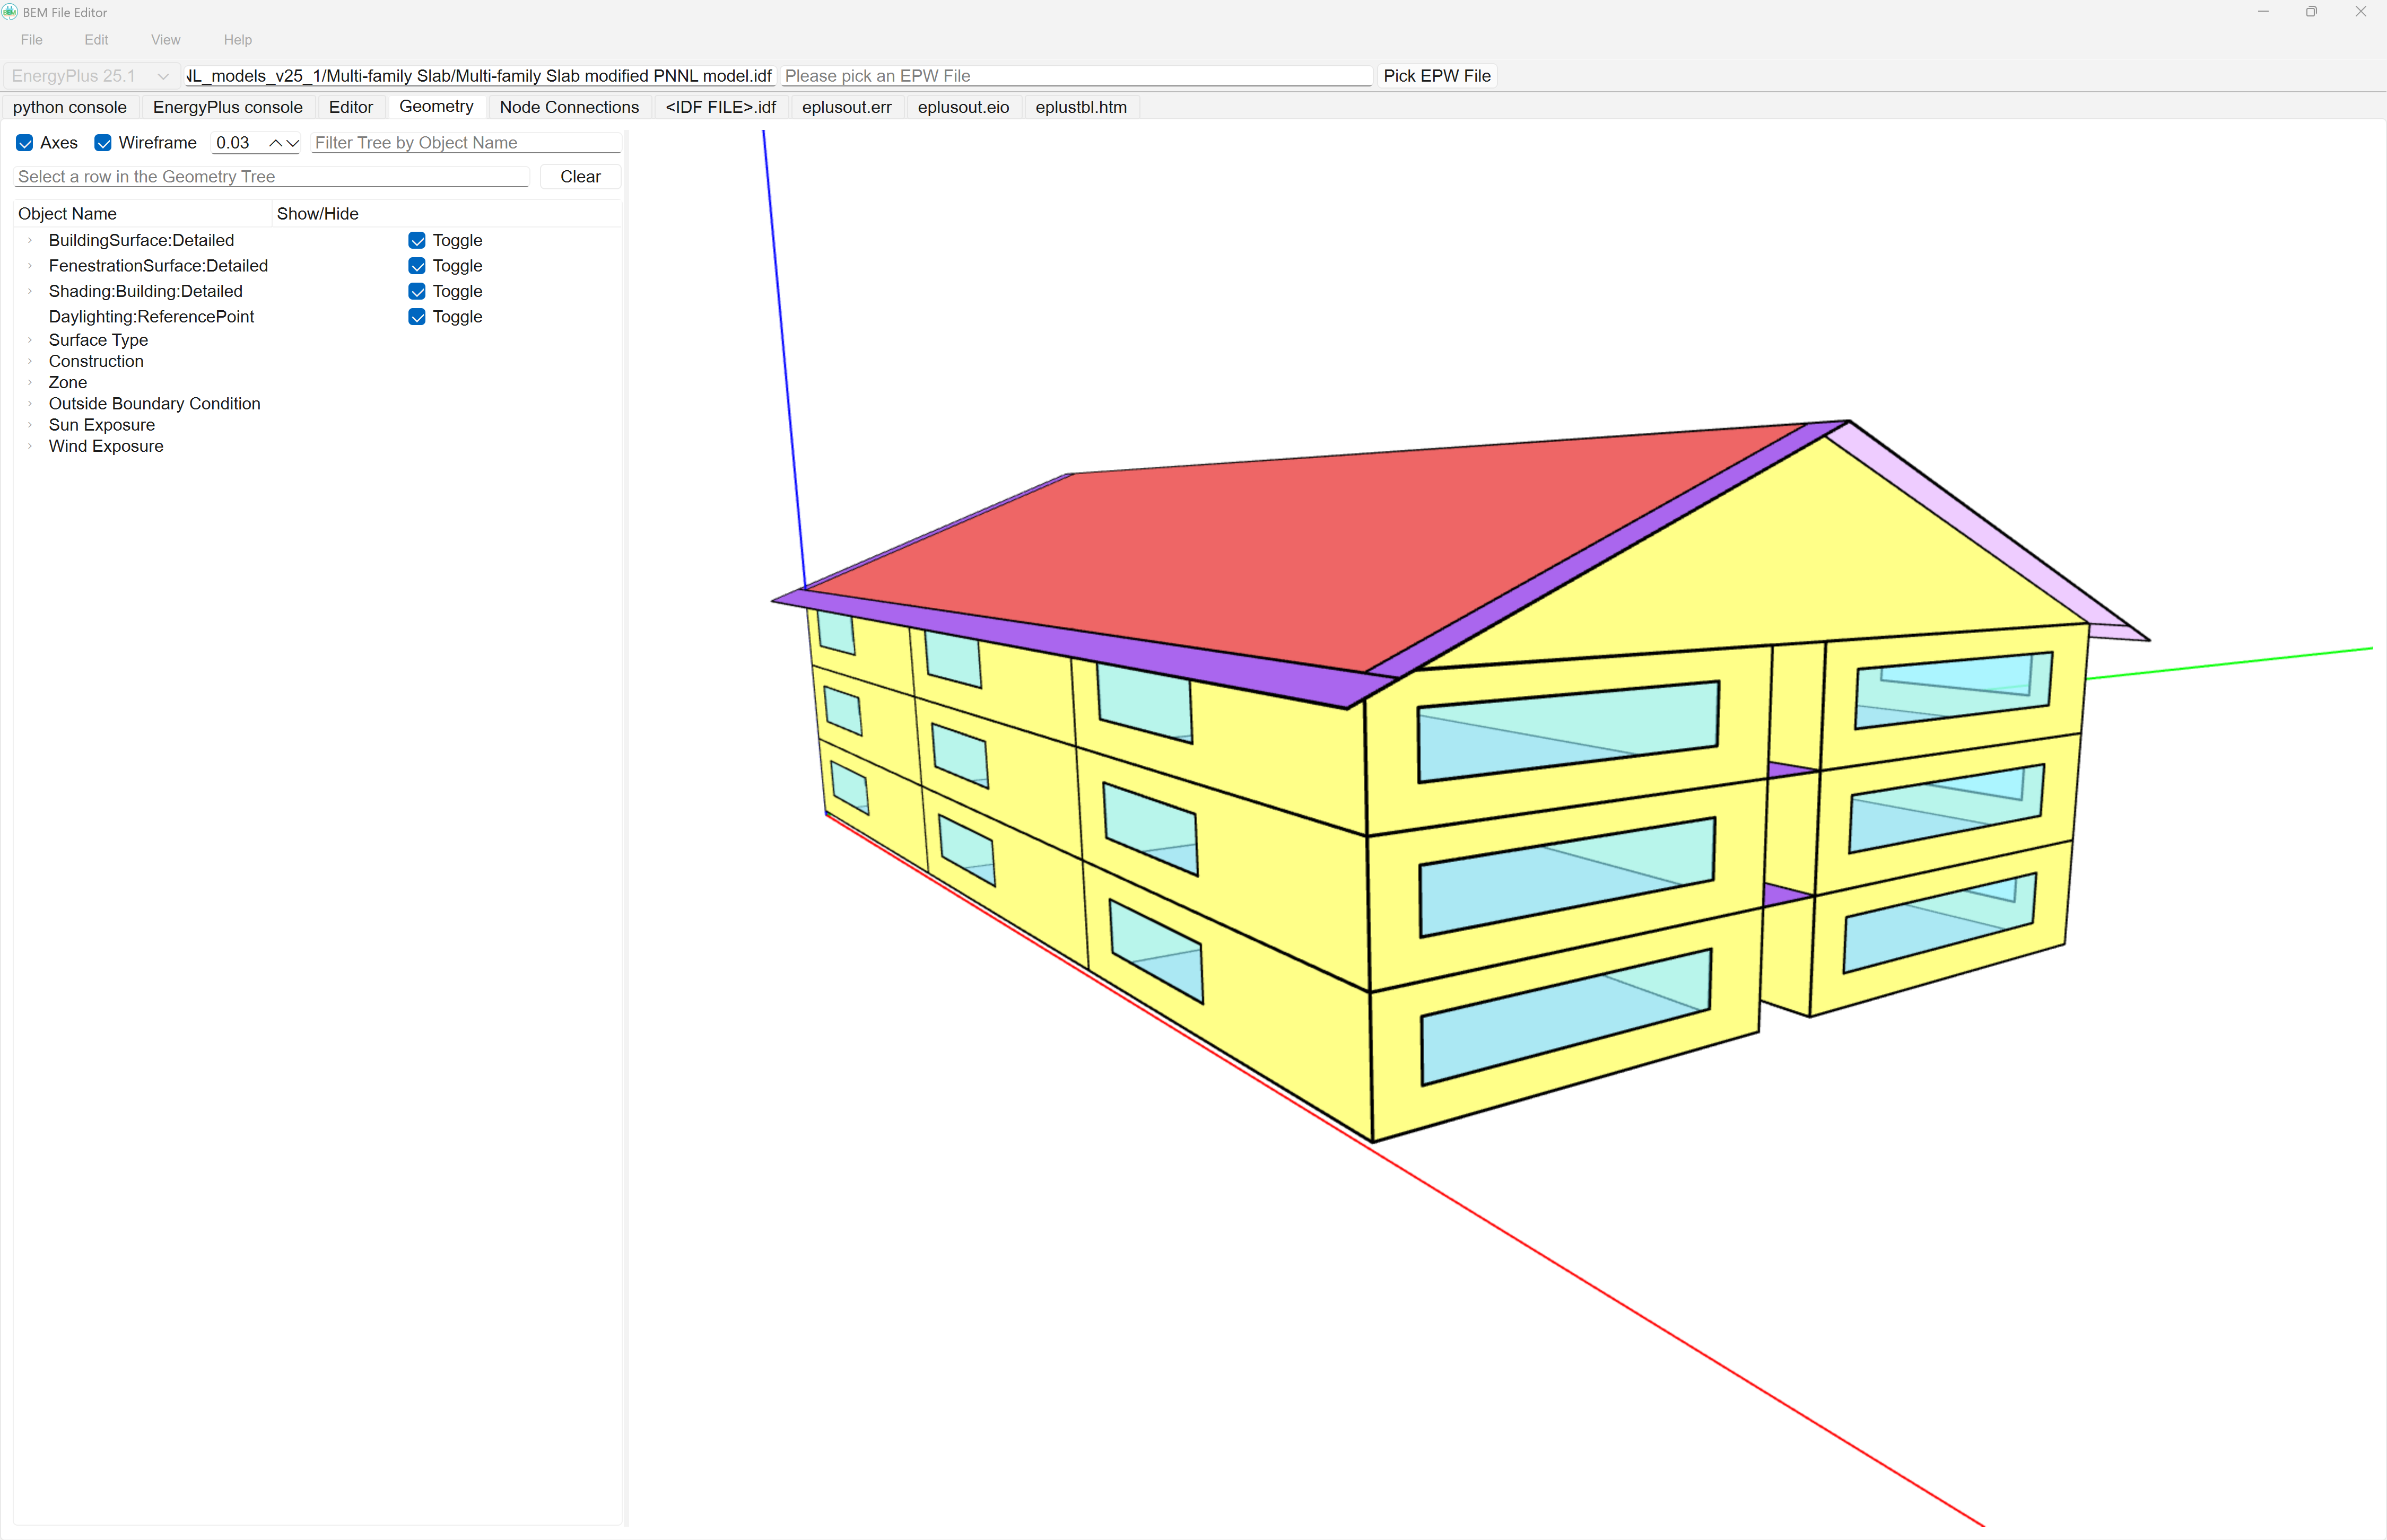
Task: Switch to the Node Connections tab
Action: 569,107
